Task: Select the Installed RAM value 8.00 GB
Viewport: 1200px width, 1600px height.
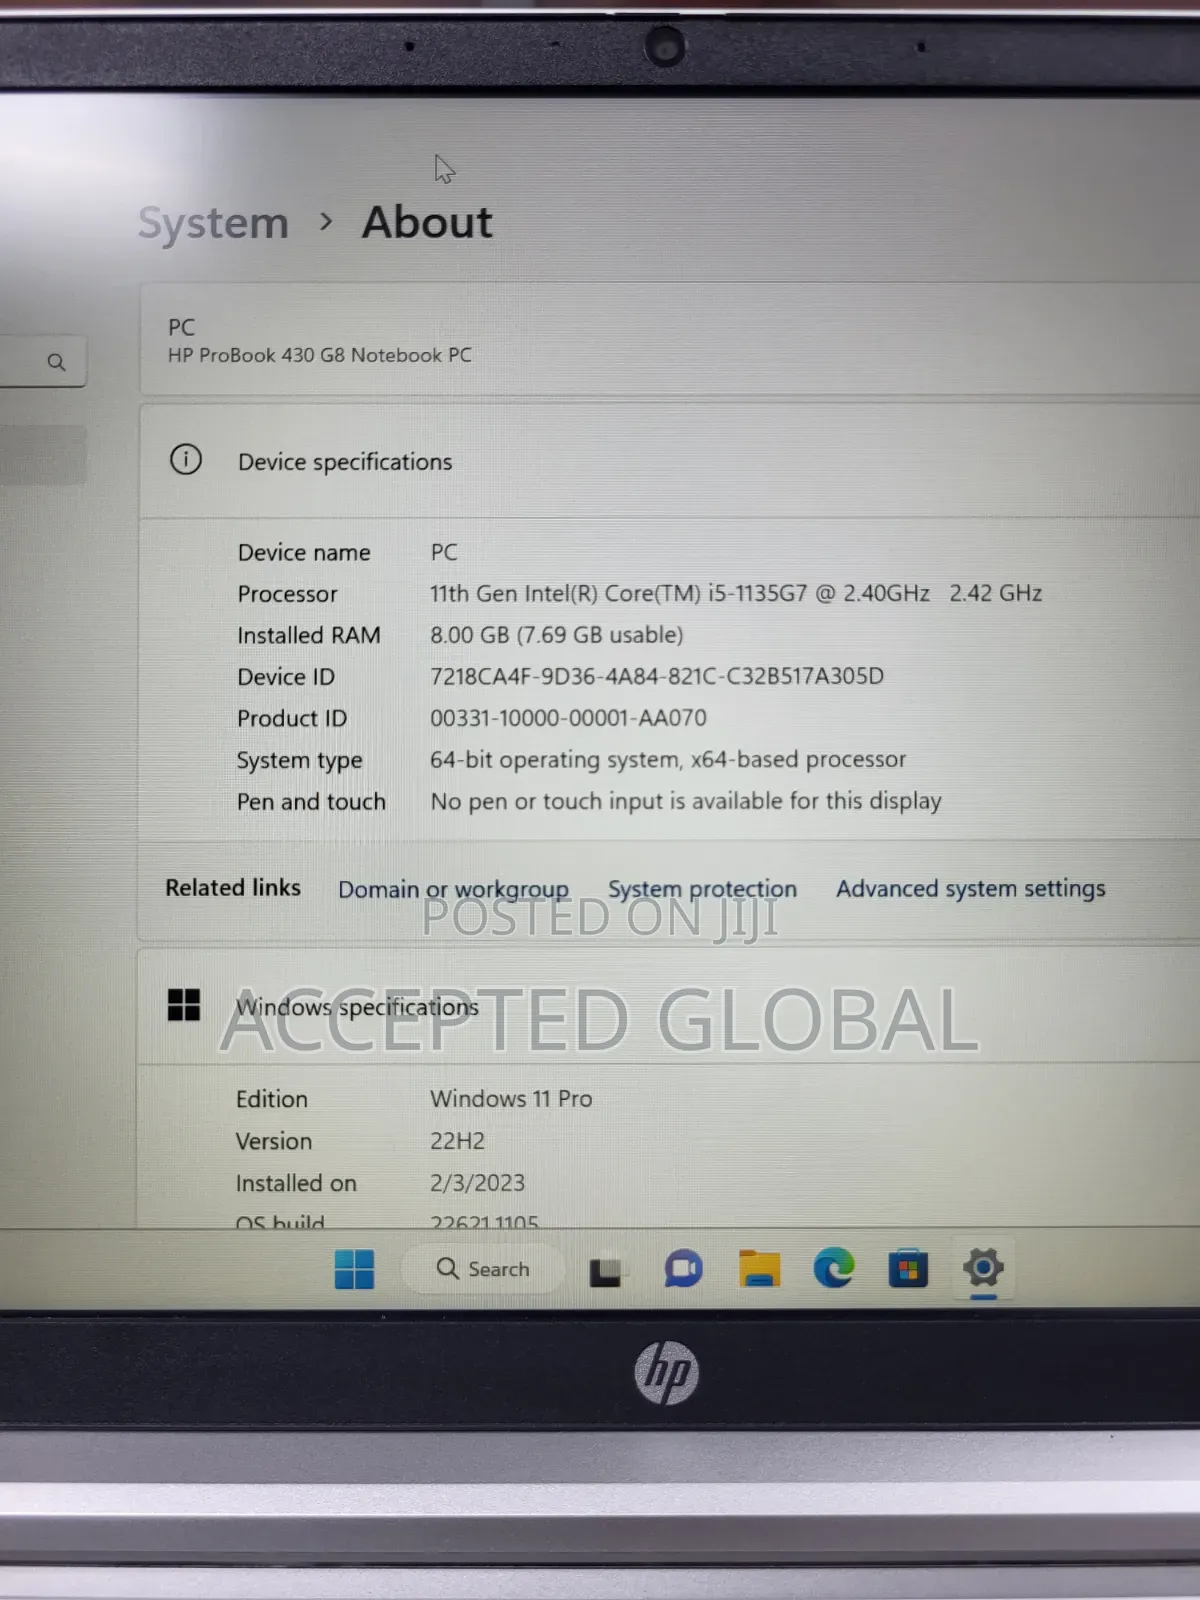Action: point(557,635)
